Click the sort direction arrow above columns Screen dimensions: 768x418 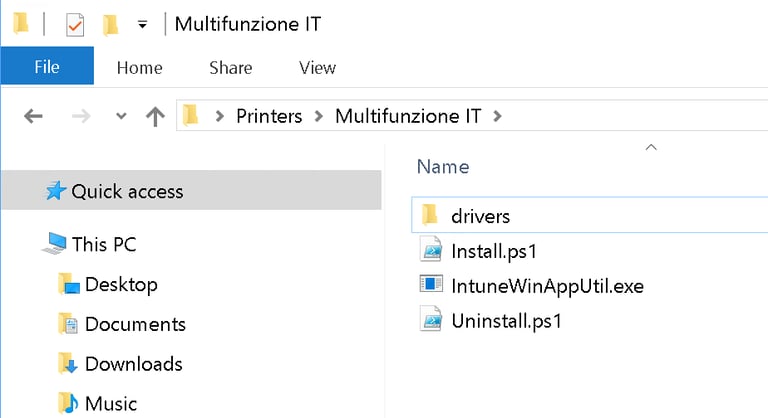pyautogui.click(x=651, y=147)
